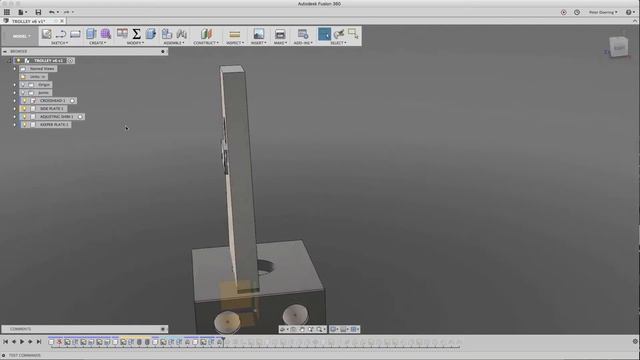Click the Pan hand icon
The image size is (640, 360).
point(302,329)
